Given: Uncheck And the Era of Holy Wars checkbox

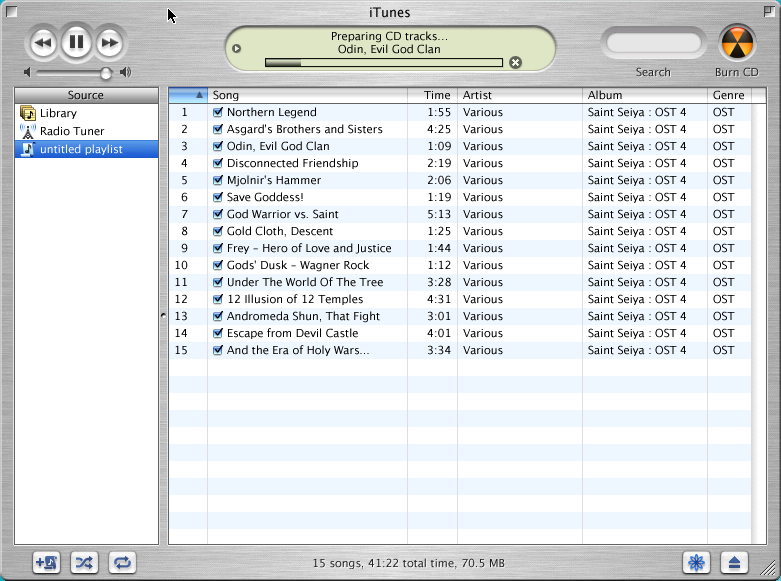Looking at the screenshot, I should tap(218, 350).
